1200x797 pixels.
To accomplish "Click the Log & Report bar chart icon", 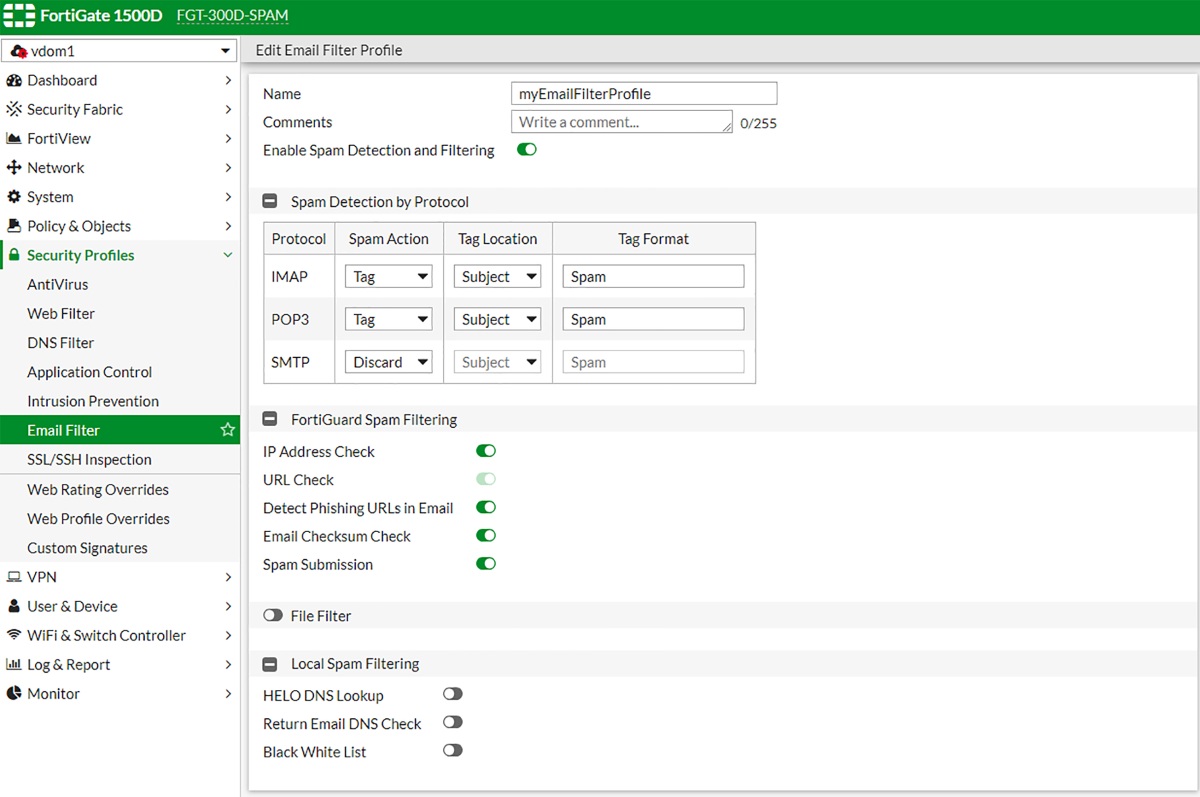I will click(14, 664).
